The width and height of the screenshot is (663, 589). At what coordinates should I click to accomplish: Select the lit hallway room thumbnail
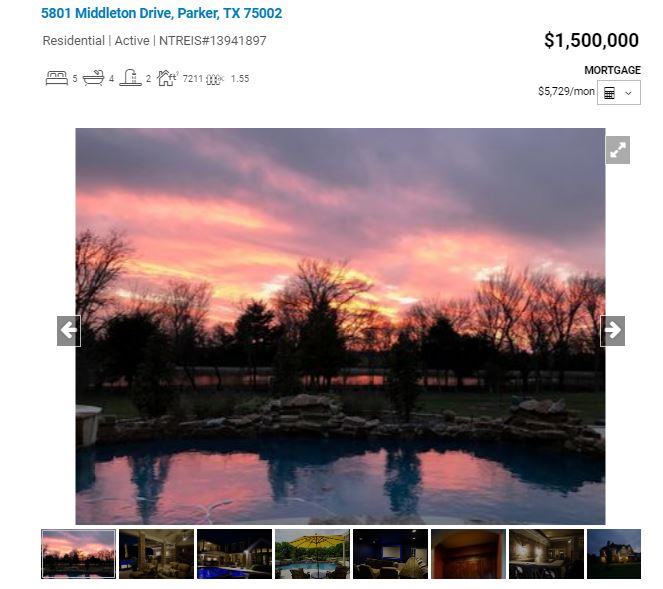pyautogui.click(x=546, y=554)
